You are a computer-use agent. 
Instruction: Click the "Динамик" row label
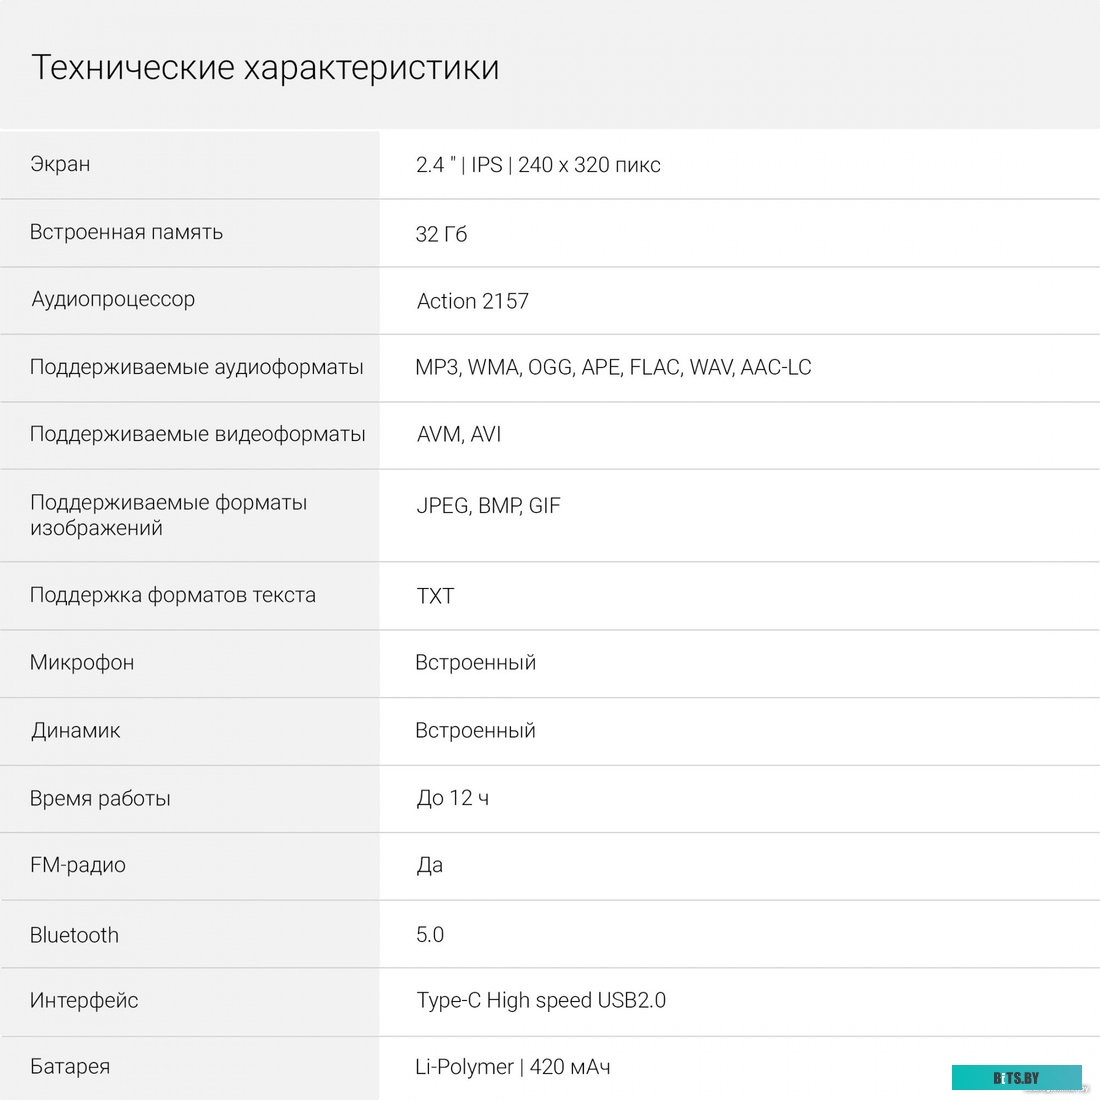(75, 730)
